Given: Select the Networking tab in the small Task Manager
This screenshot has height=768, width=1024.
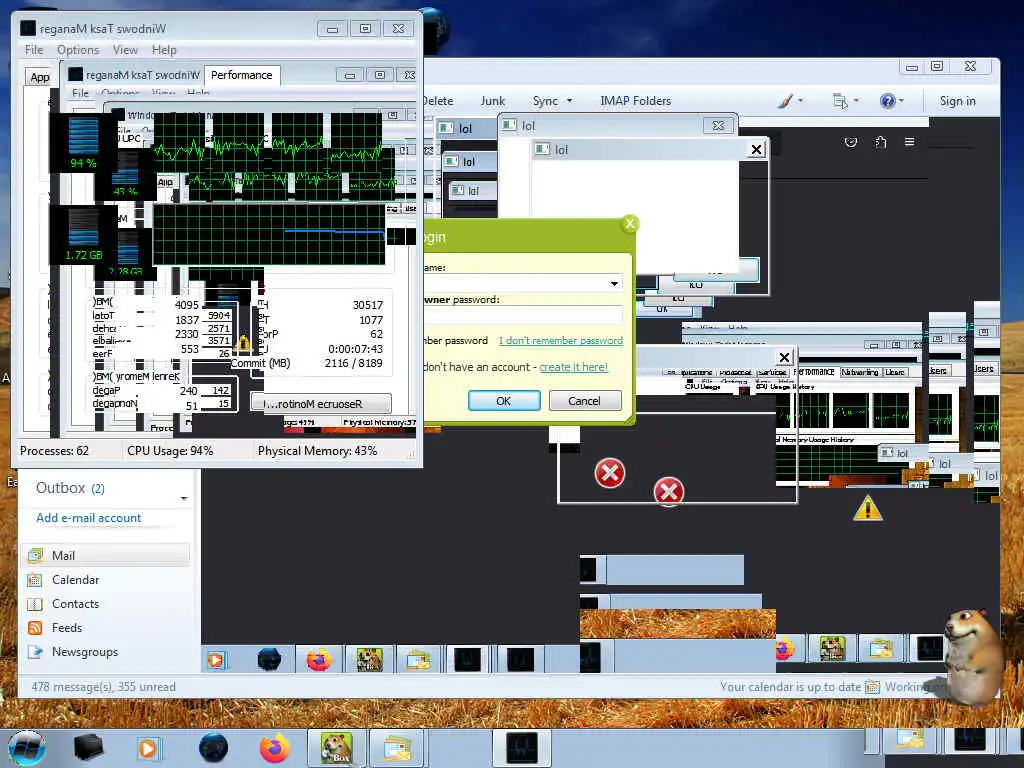Looking at the screenshot, I should (859, 372).
